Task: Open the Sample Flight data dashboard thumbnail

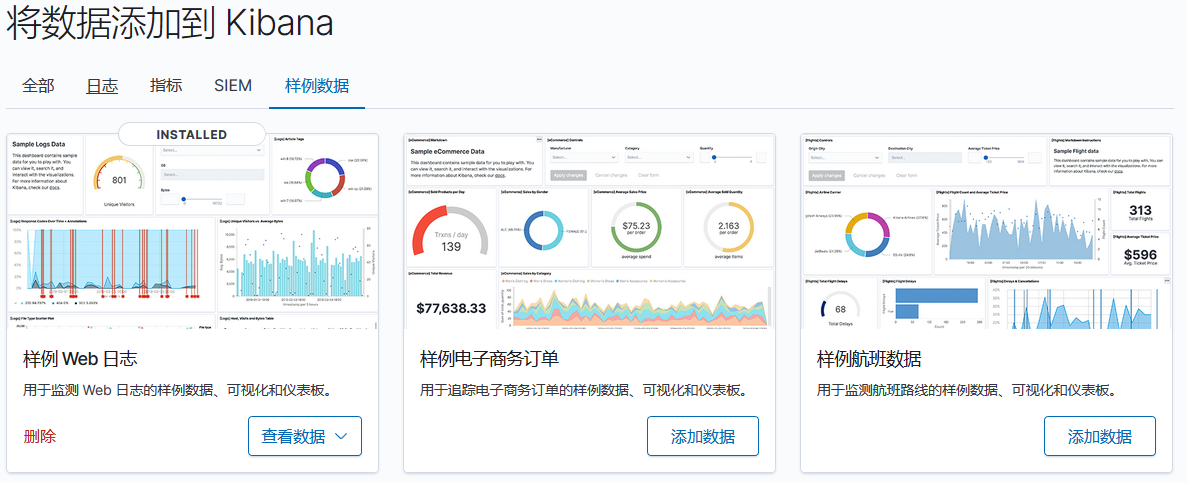Action: coord(986,231)
